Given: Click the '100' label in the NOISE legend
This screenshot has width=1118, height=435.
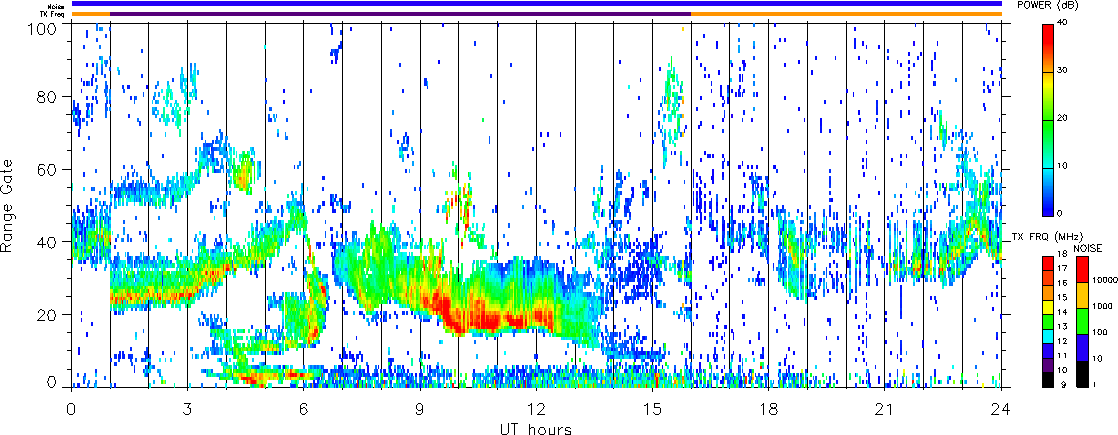Looking at the screenshot, I should click(x=1102, y=332).
